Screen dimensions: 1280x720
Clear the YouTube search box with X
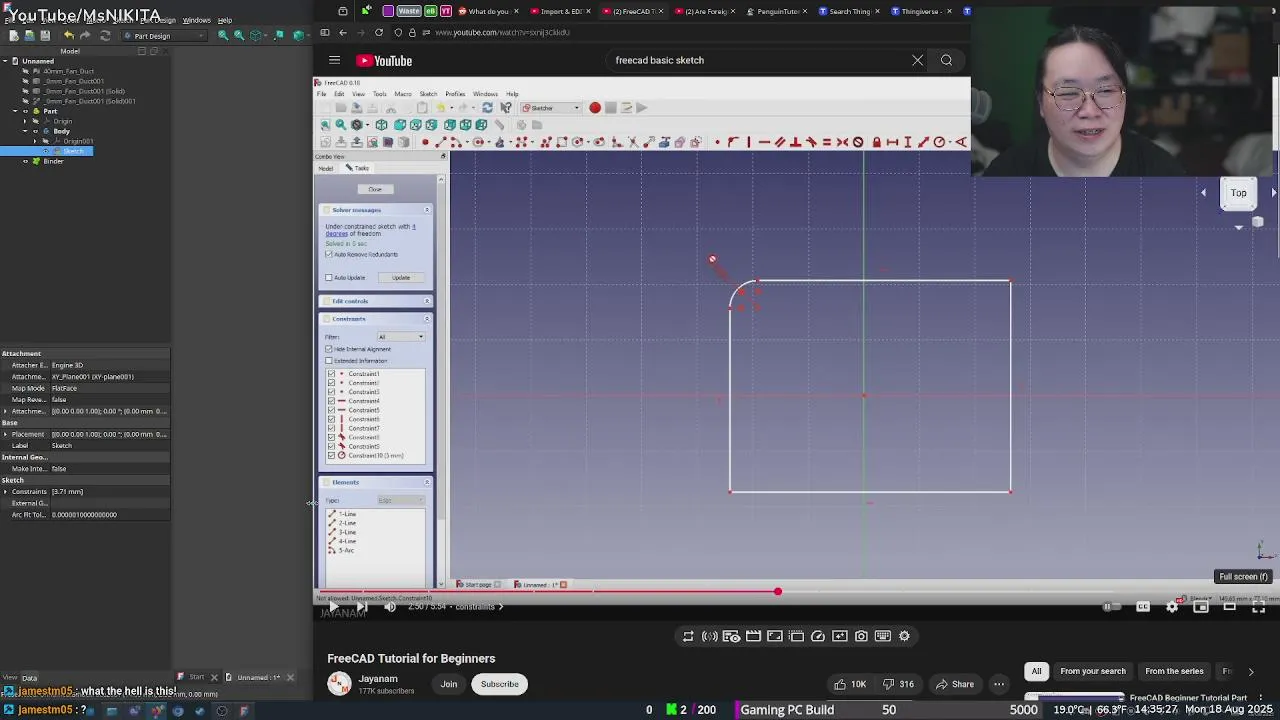tap(917, 60)
